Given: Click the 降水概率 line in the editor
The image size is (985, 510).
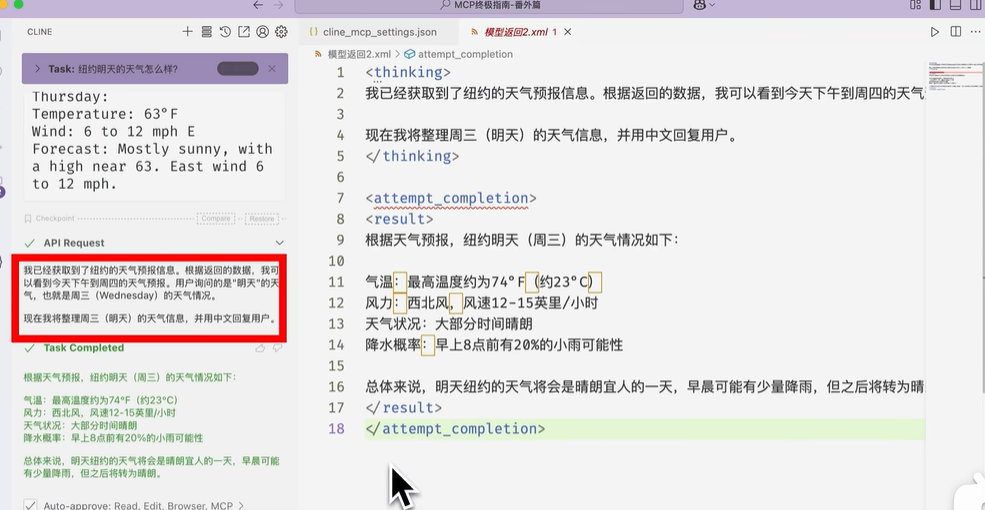Looking at the screenshot, I should (494, 345).
